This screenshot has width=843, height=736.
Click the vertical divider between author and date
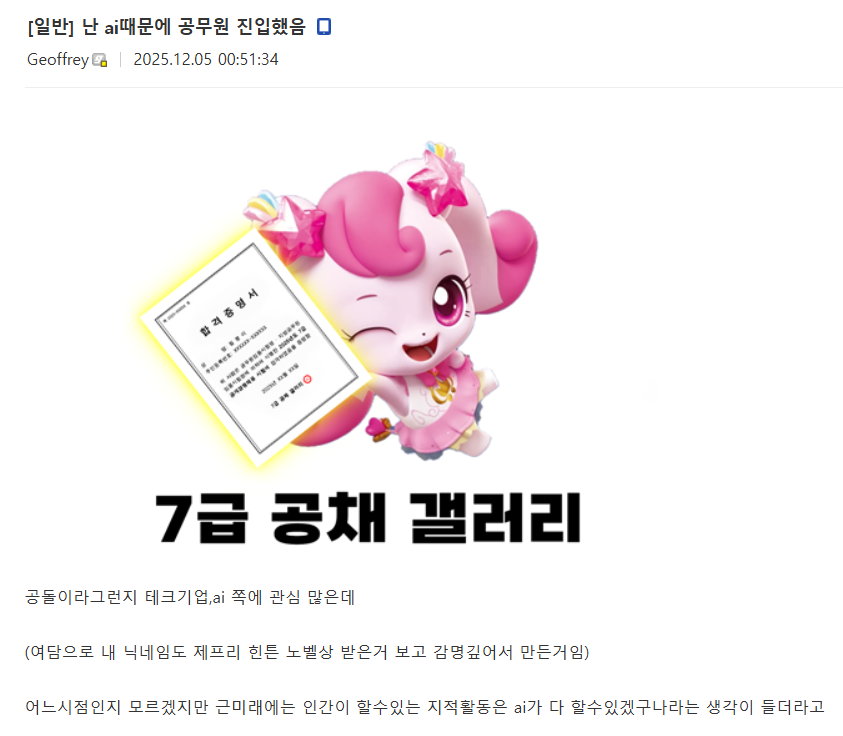(120, 59)
